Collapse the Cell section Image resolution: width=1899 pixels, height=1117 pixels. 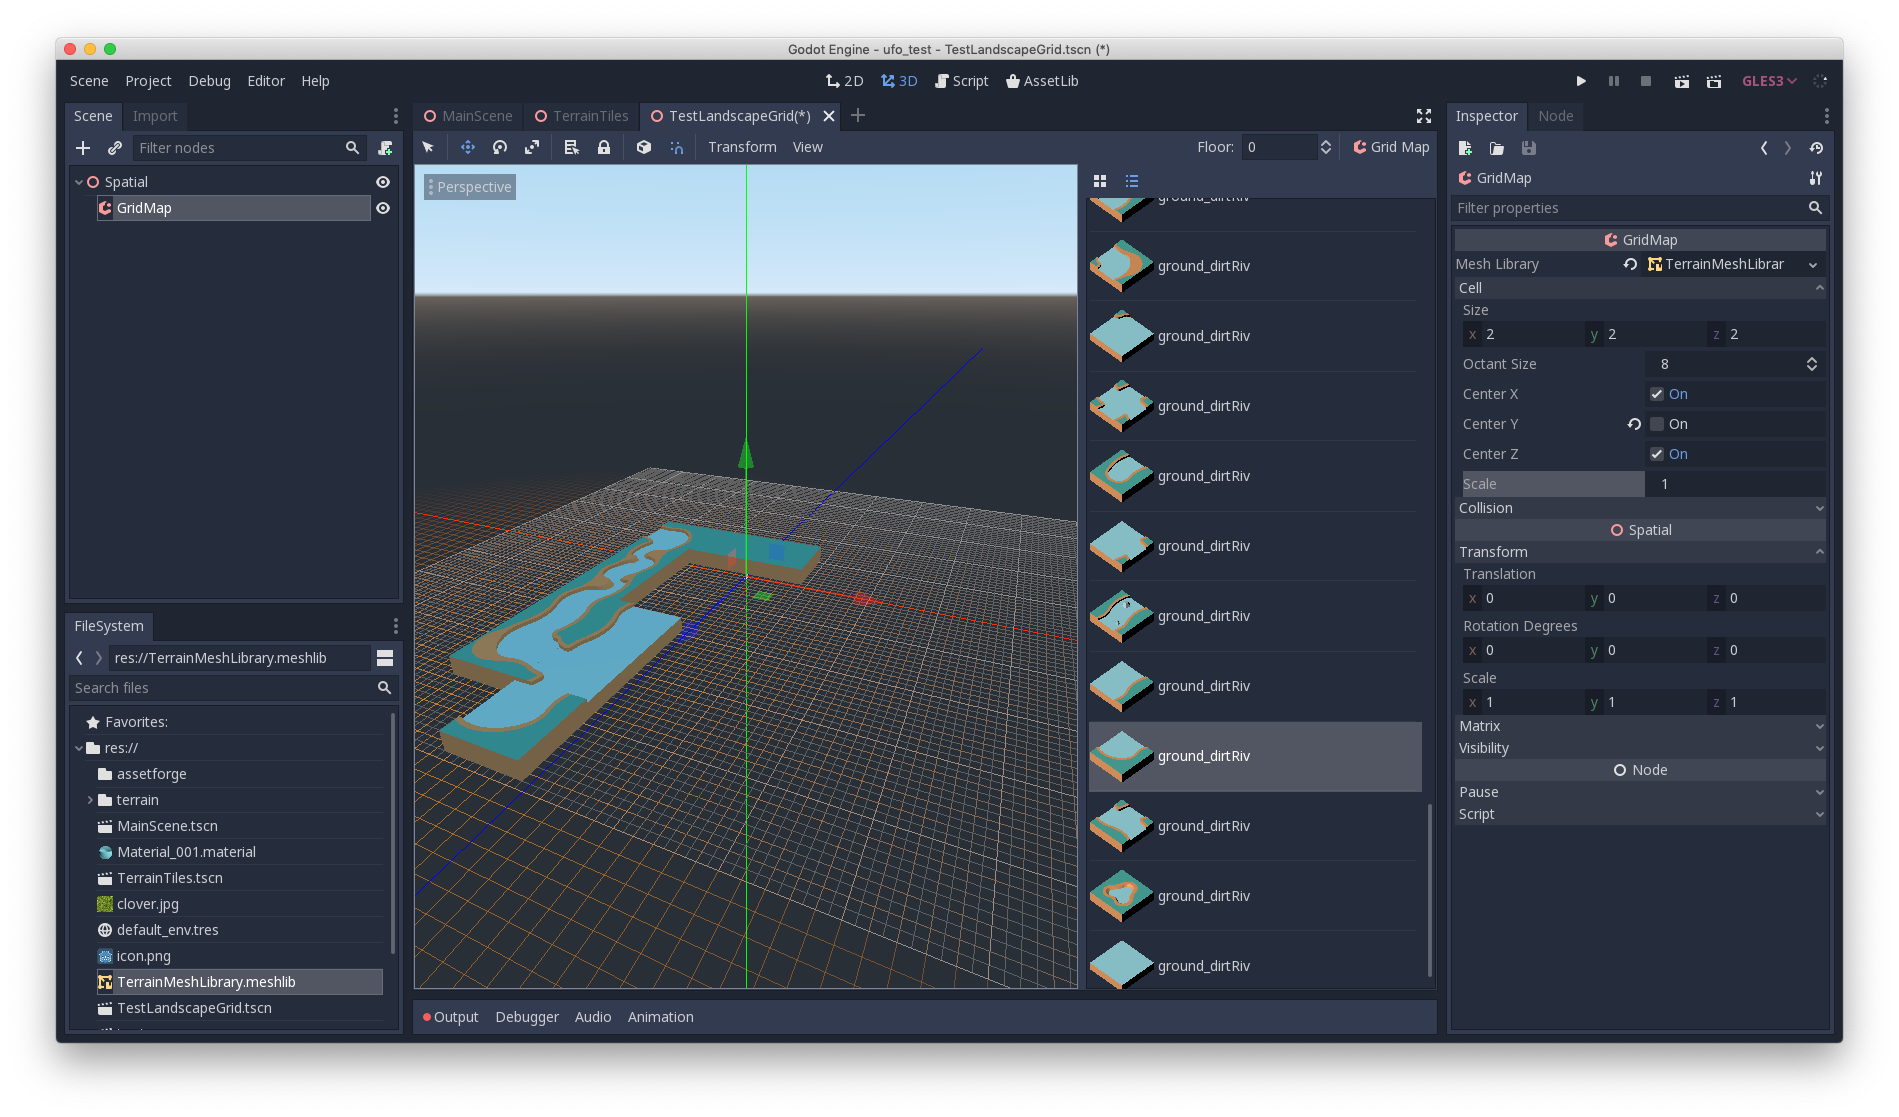click(1640, 288)
